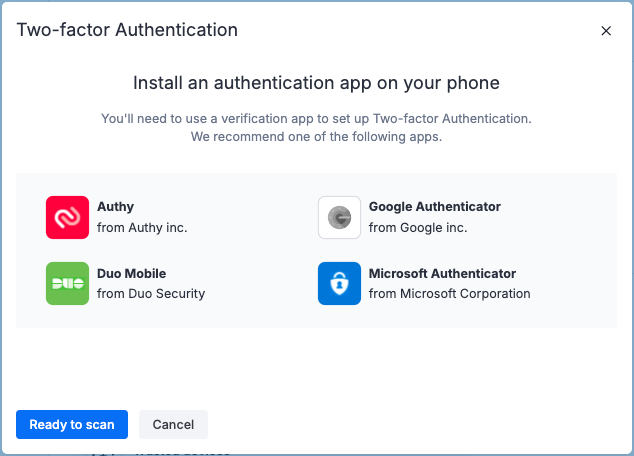The image size is (634, 456).
Task: Cancel the two-factor setup
Action: 173,424
